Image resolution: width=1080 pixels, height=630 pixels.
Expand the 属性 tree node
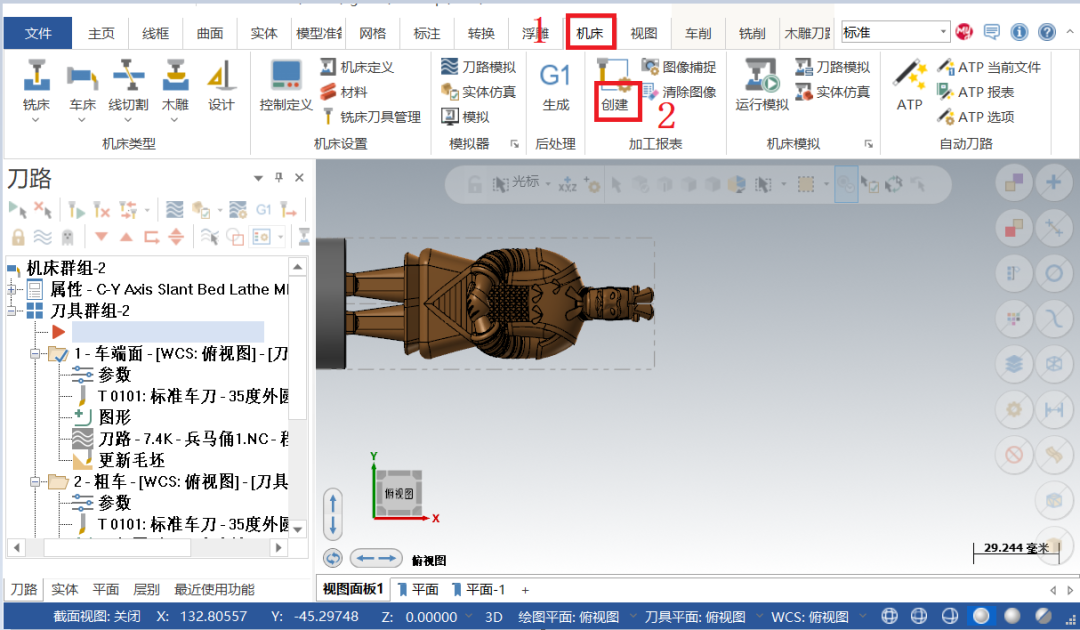tap(11, 290)
